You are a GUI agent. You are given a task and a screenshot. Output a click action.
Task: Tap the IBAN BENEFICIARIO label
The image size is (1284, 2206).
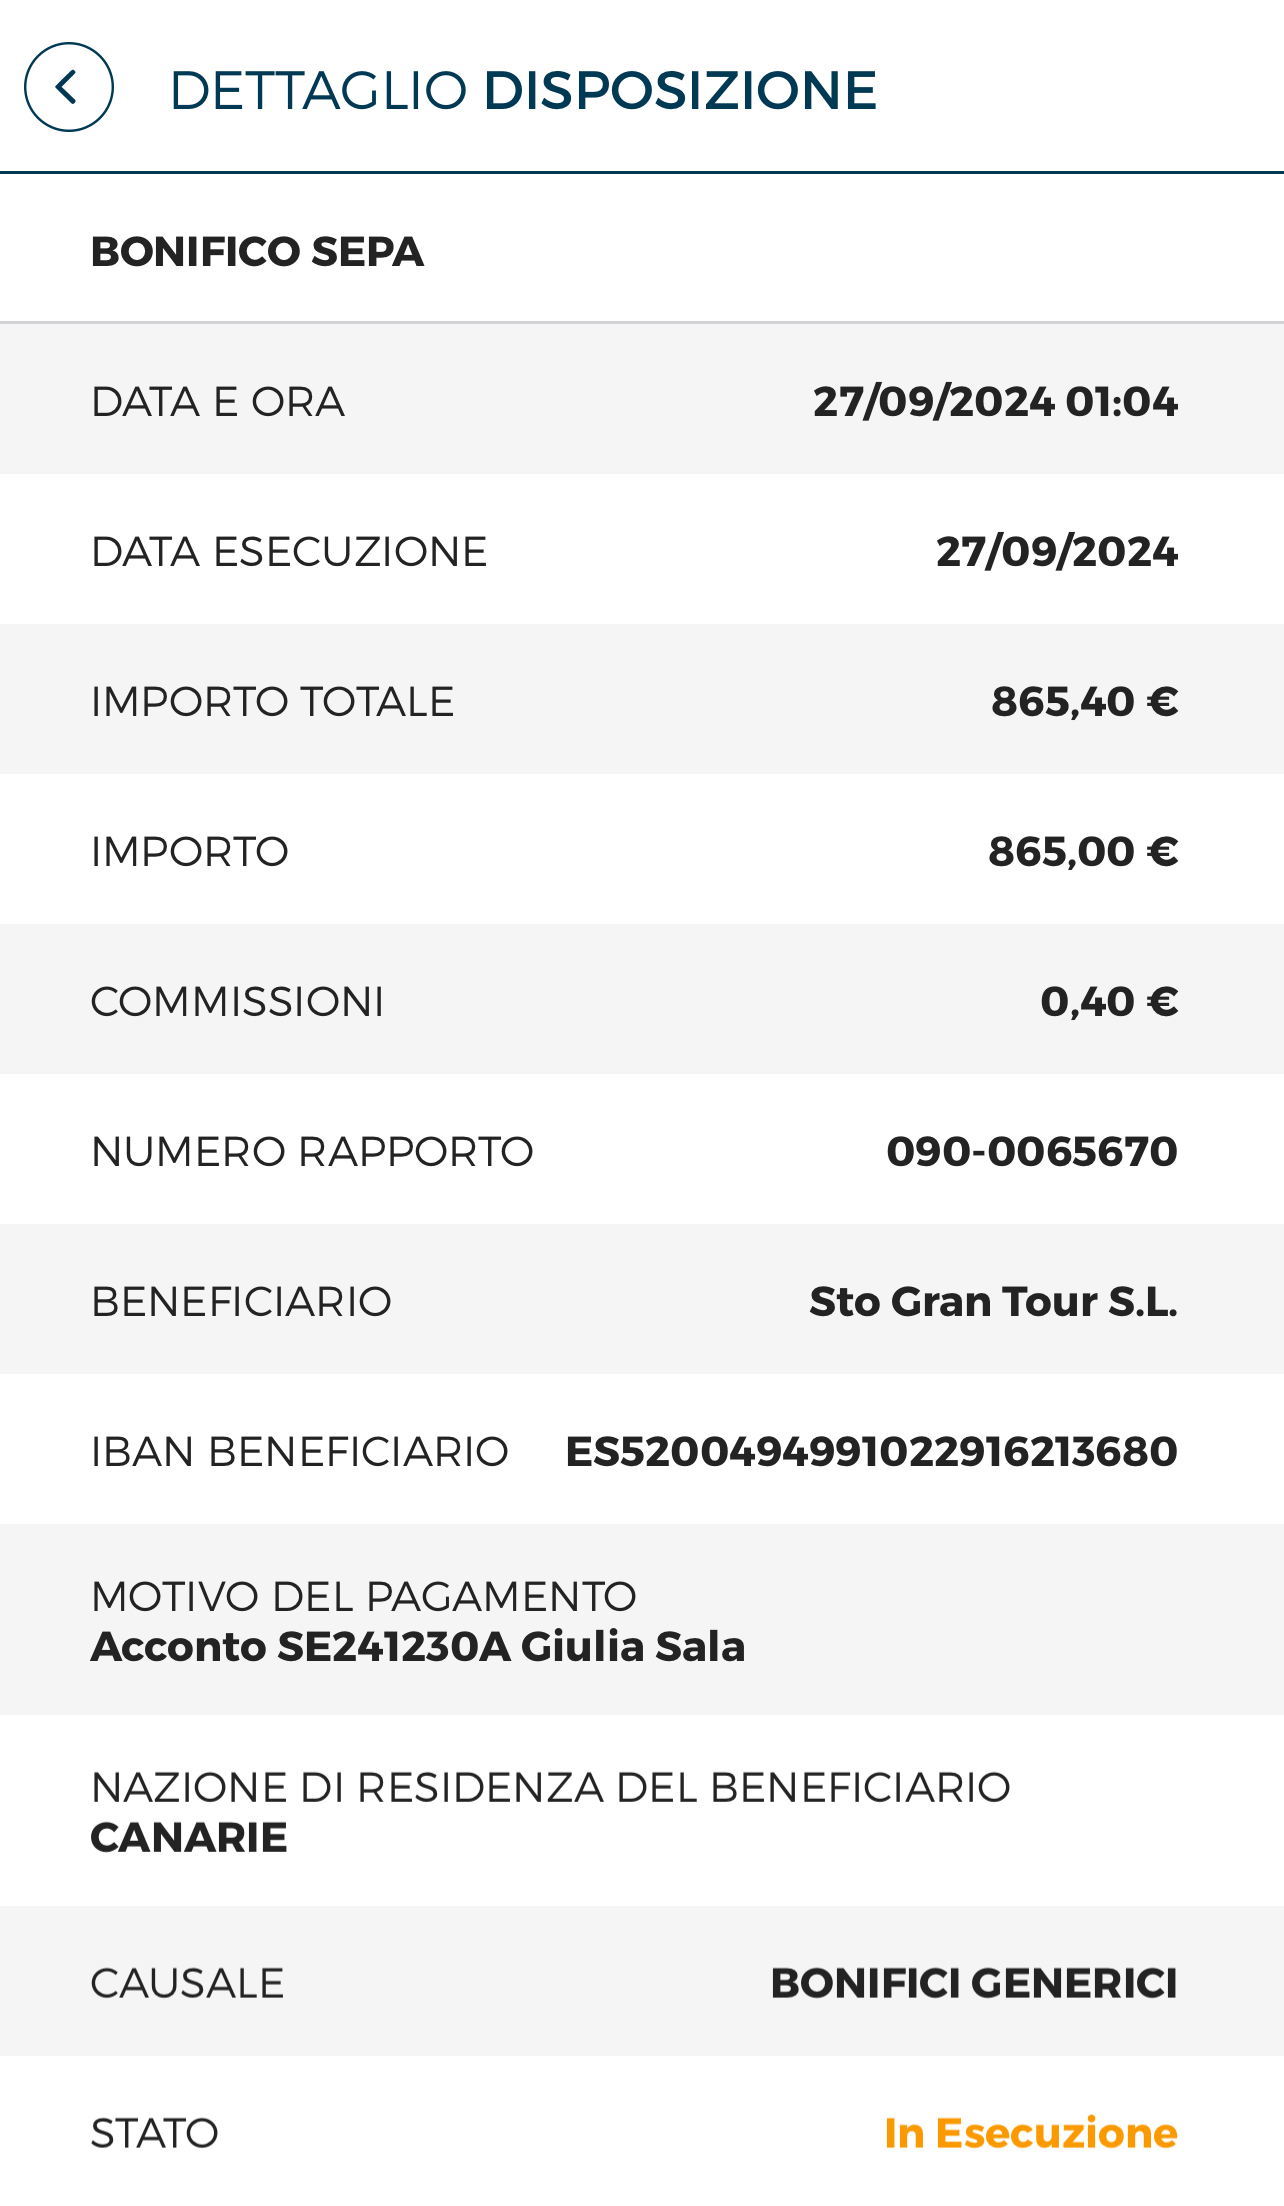point(300,1451)
